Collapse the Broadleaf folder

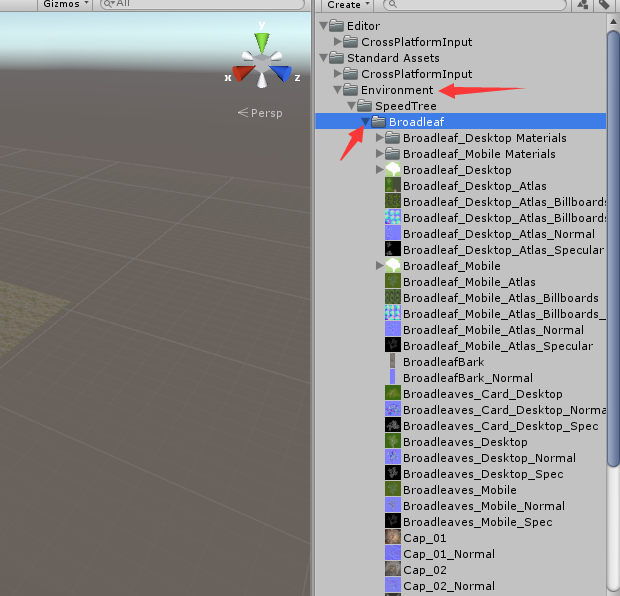366,122
